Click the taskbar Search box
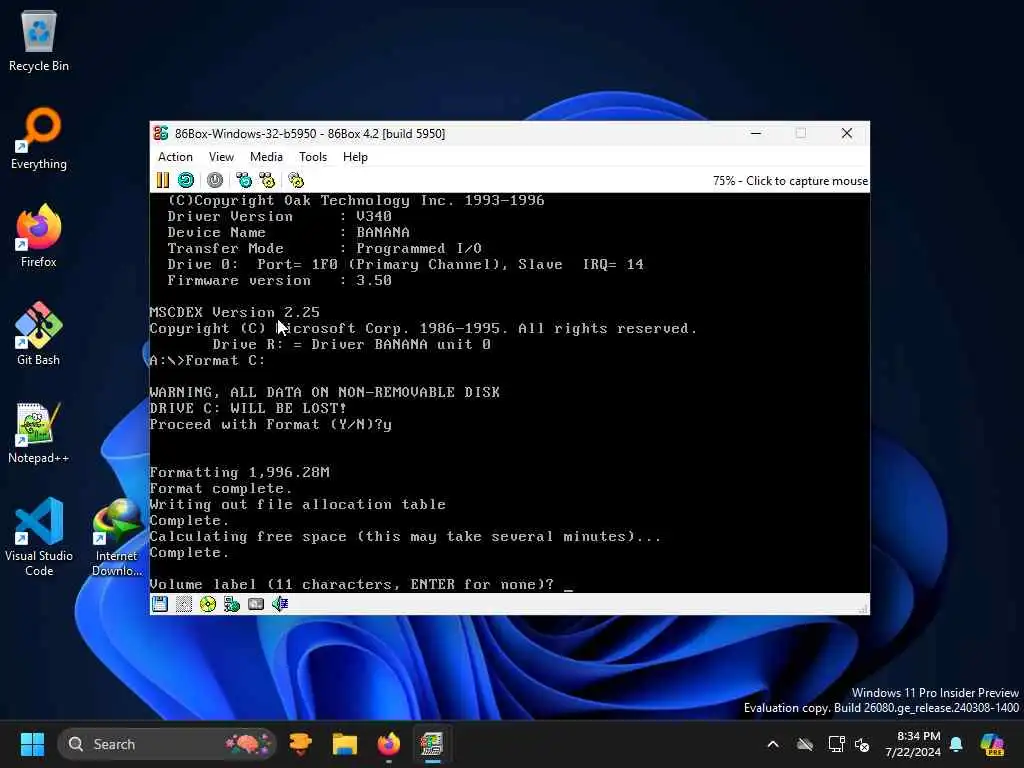The width and height of the screenshot is (1024, 768). click(x=167, y=744)
